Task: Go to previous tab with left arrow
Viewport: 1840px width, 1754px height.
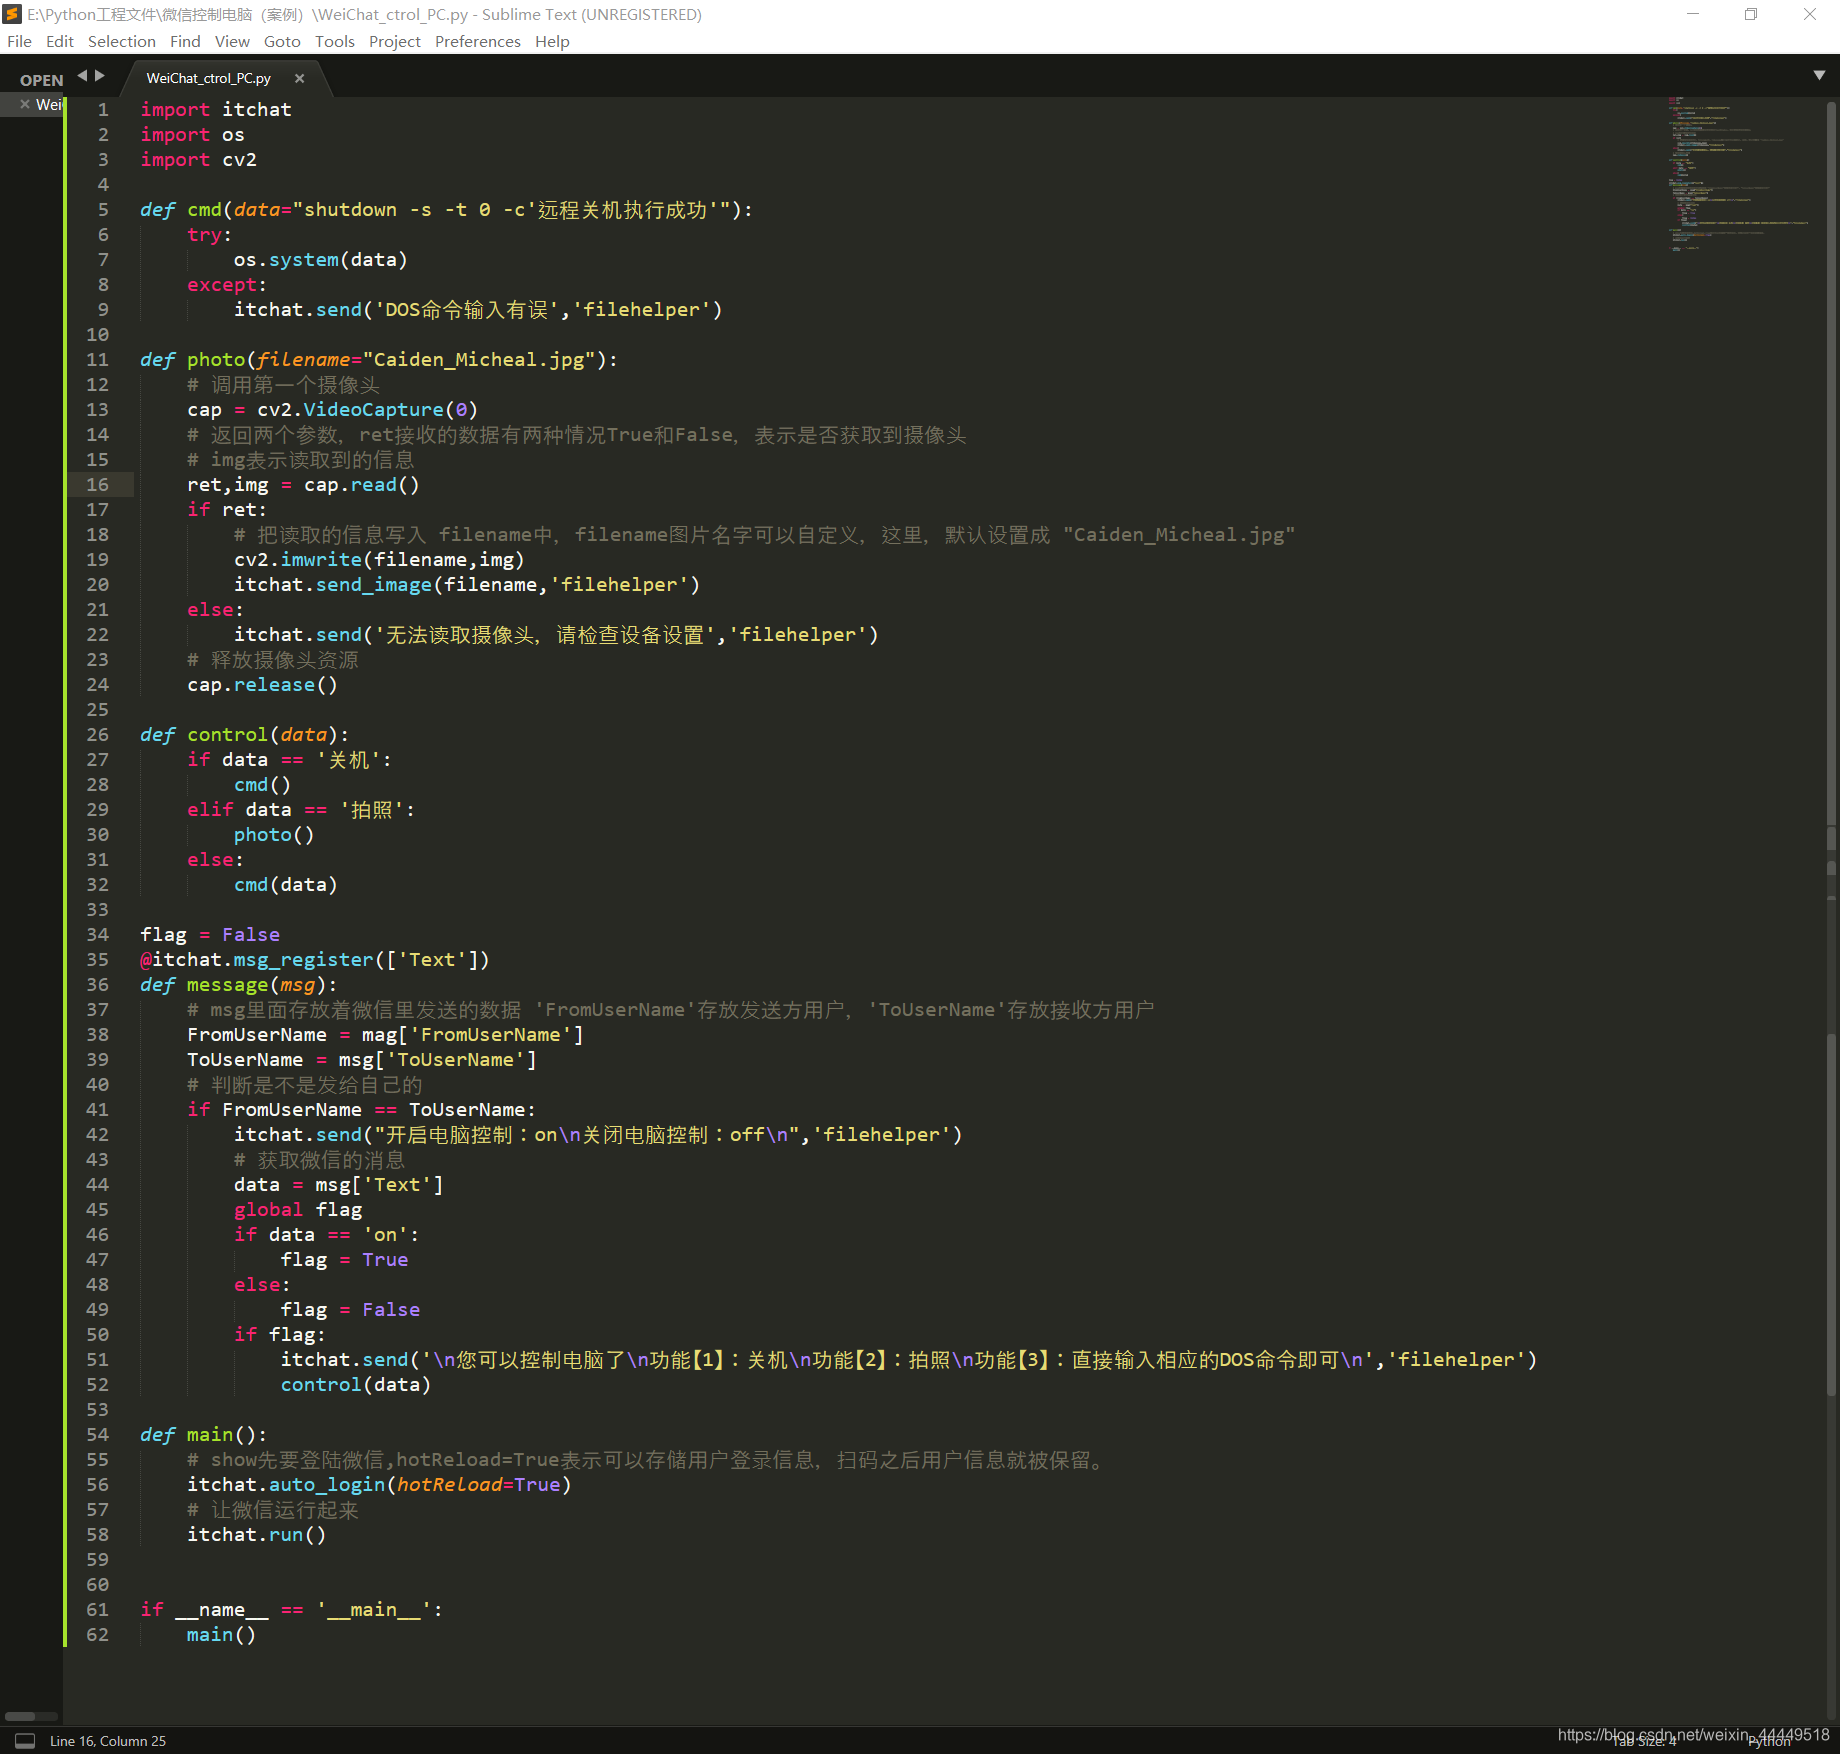Action: [83, 75]
